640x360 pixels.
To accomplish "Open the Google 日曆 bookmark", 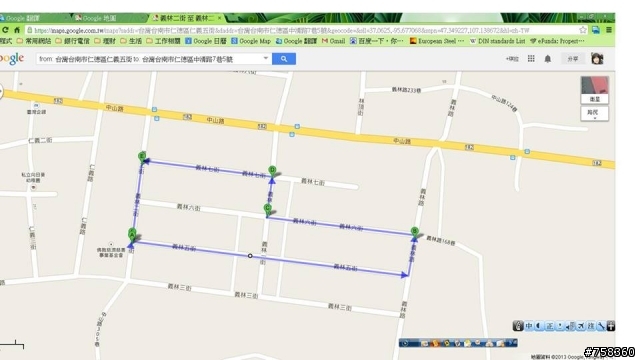I will (206, 41).
